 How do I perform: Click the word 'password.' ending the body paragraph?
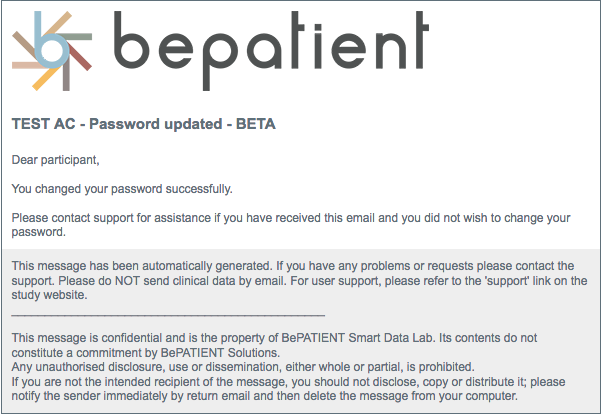click(x=38, y=231)
